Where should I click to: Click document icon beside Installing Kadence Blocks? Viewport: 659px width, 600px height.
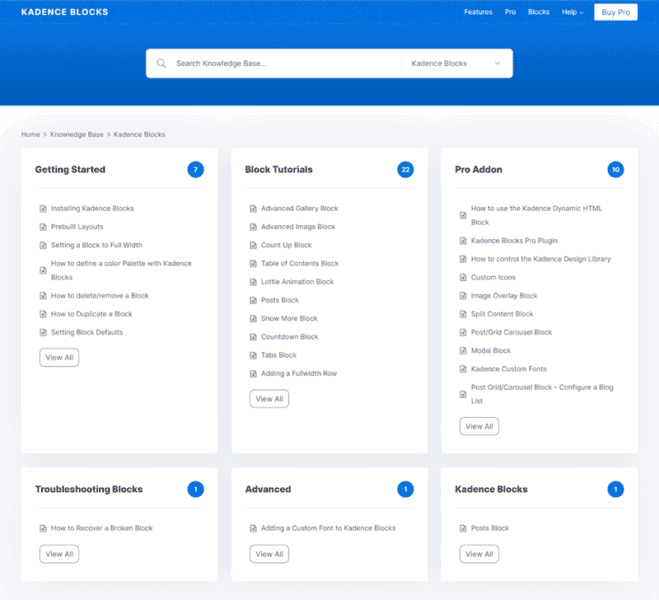click(43, 209)
